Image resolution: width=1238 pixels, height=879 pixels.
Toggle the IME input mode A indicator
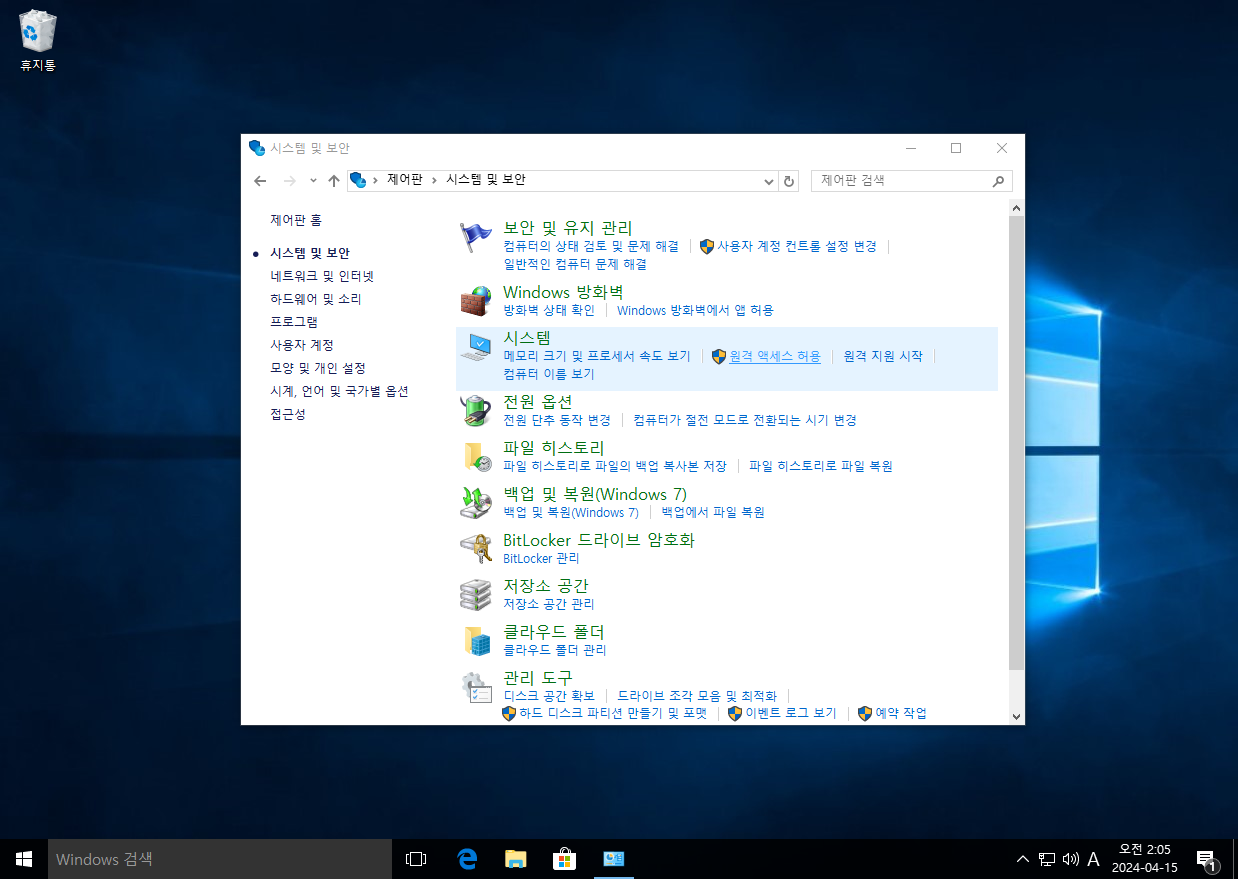(1093, 859)
